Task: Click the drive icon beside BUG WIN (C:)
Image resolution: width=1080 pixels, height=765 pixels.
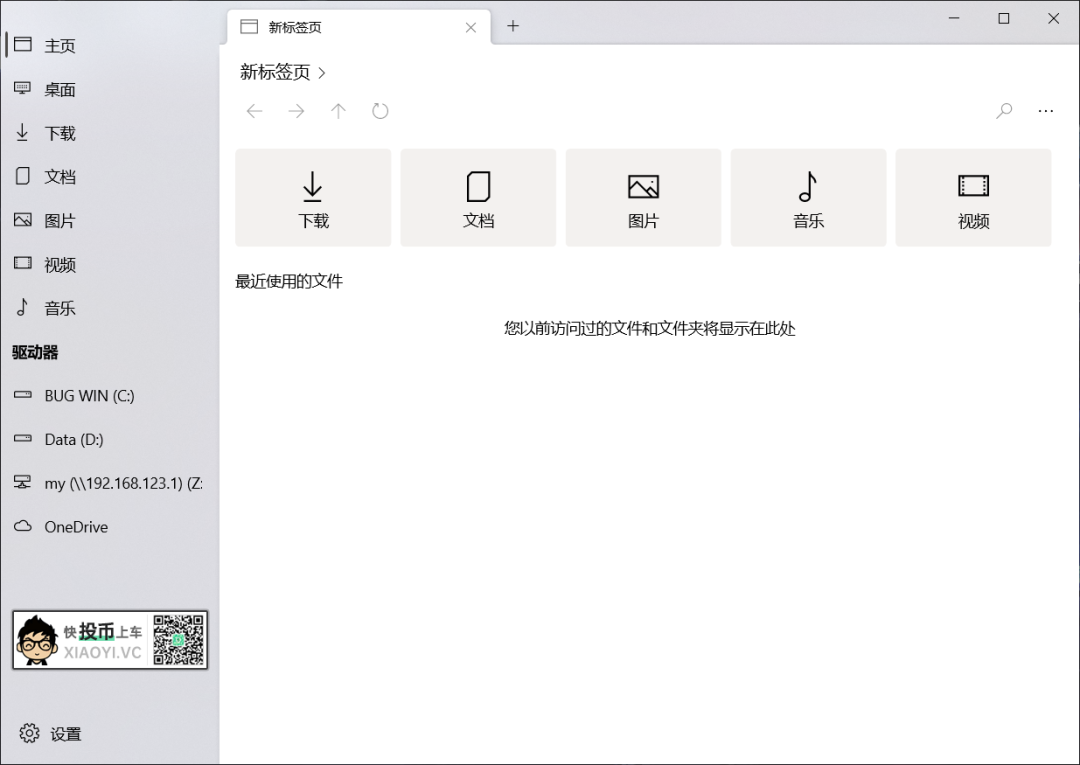Action: [x=23, y=395]
